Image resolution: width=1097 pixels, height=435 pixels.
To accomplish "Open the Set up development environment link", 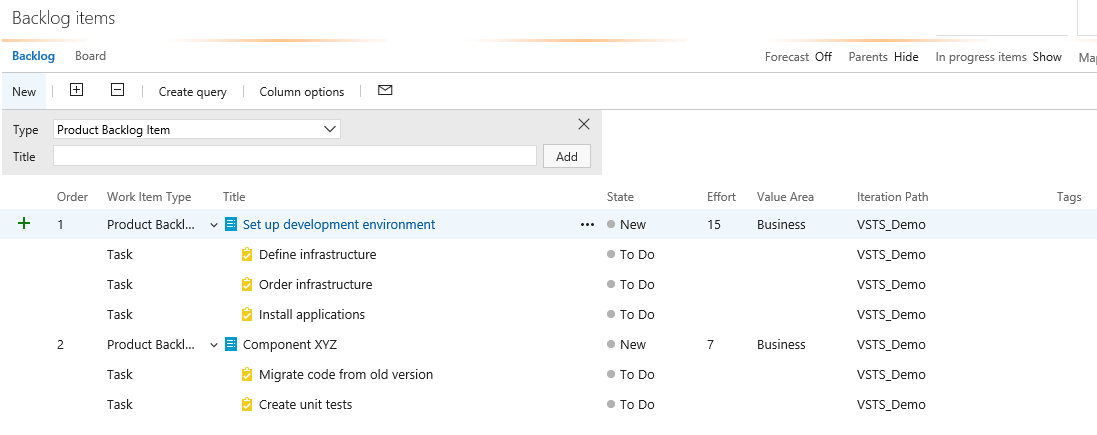I will click(x=339, y=224).
